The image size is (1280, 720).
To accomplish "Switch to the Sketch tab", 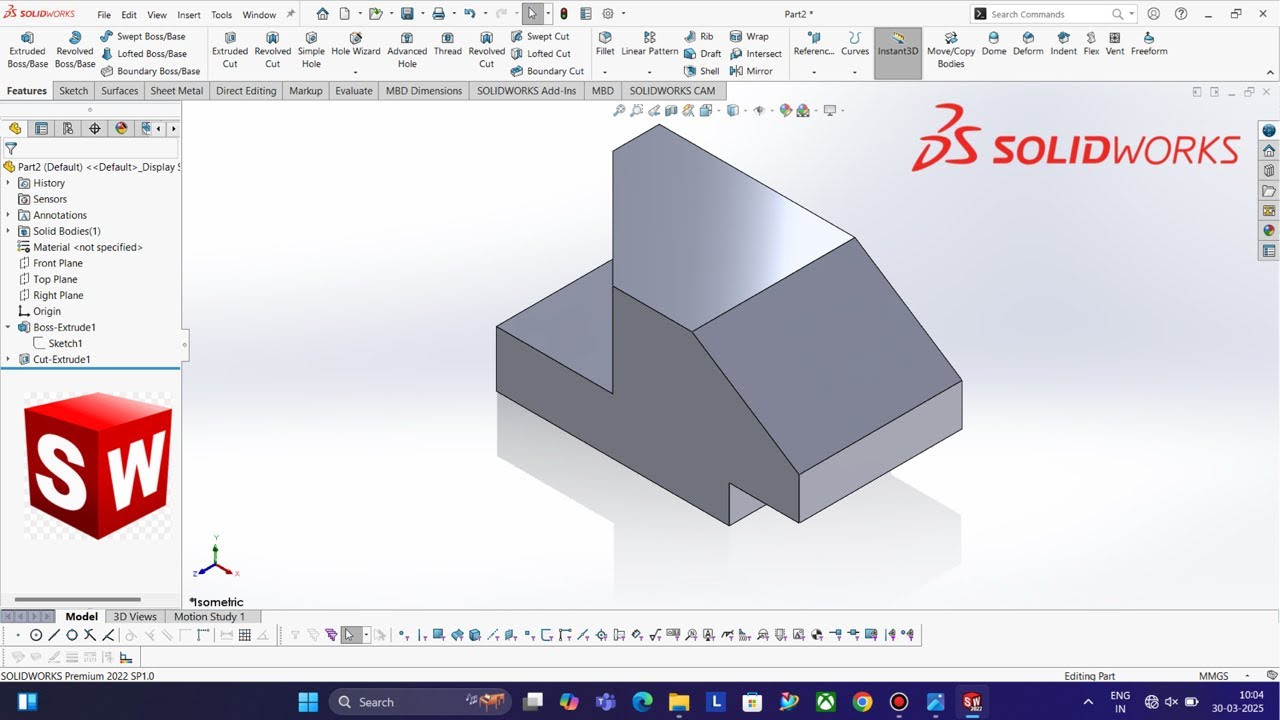I will (x=74, y=91).
